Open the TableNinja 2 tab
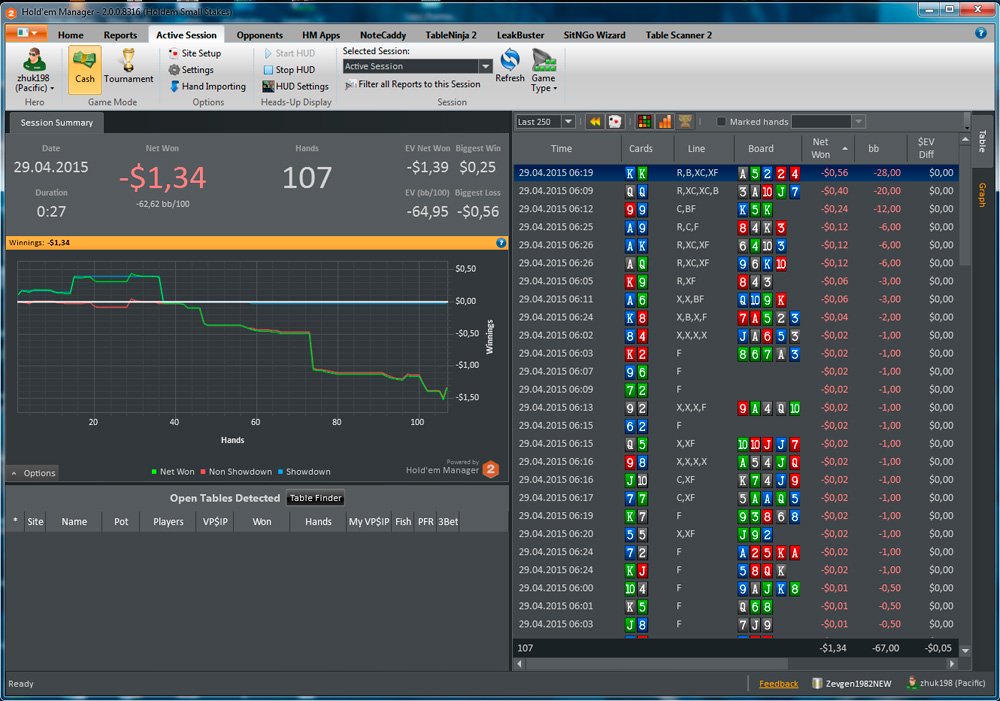1000x701 pixels. (x=451, y=35)
